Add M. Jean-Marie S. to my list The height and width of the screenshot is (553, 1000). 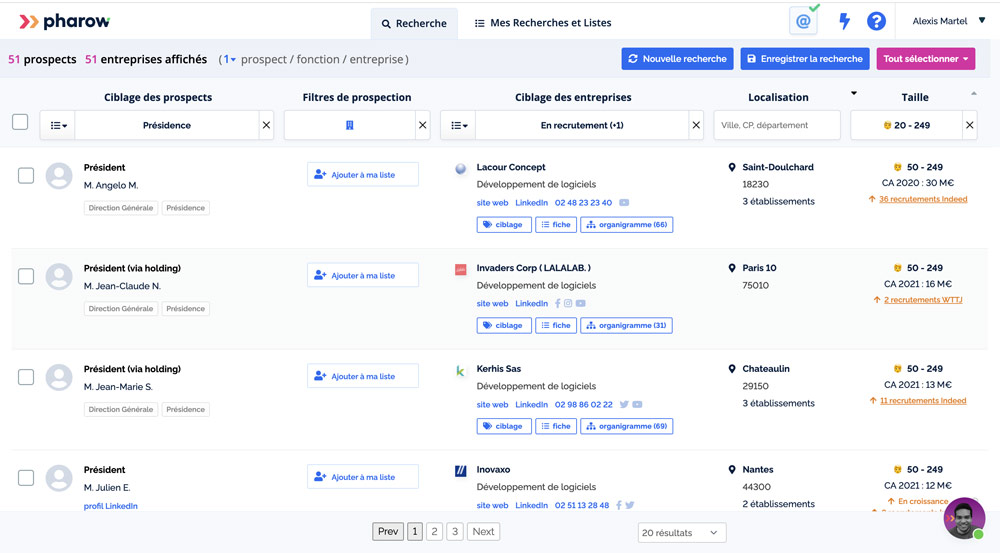pos(363,376)
